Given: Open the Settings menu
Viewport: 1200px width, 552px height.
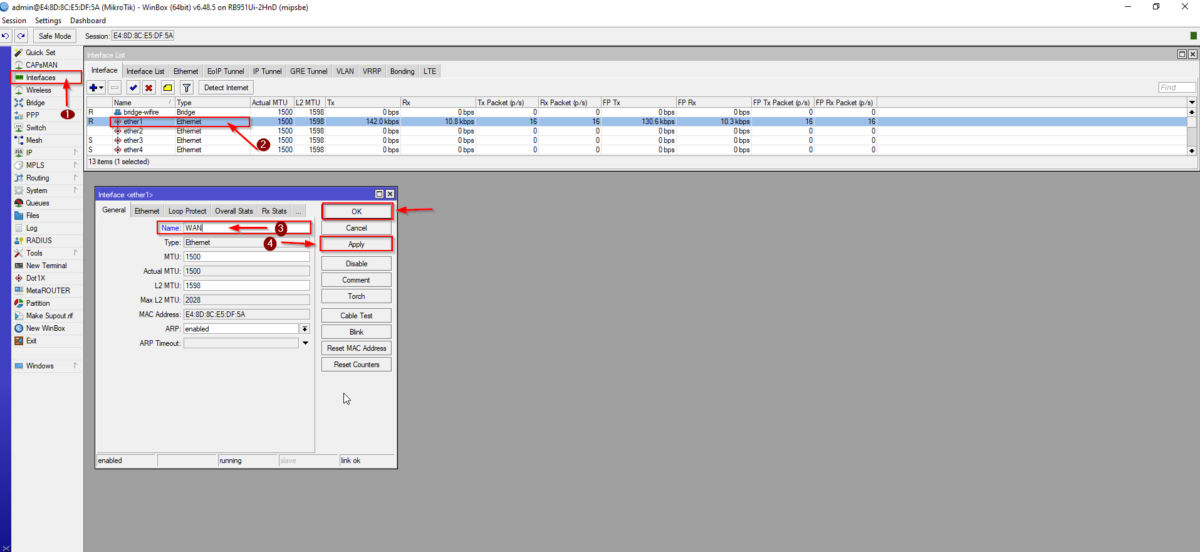Looking at the screenshot, I should click(47, 20).
